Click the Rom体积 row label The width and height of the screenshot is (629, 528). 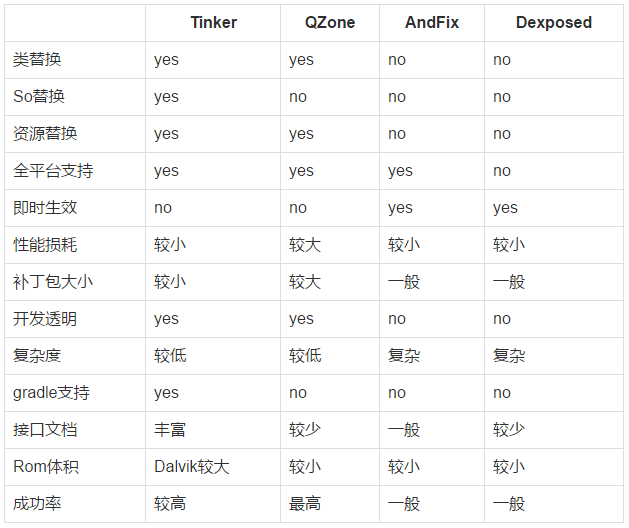[46, 467]
